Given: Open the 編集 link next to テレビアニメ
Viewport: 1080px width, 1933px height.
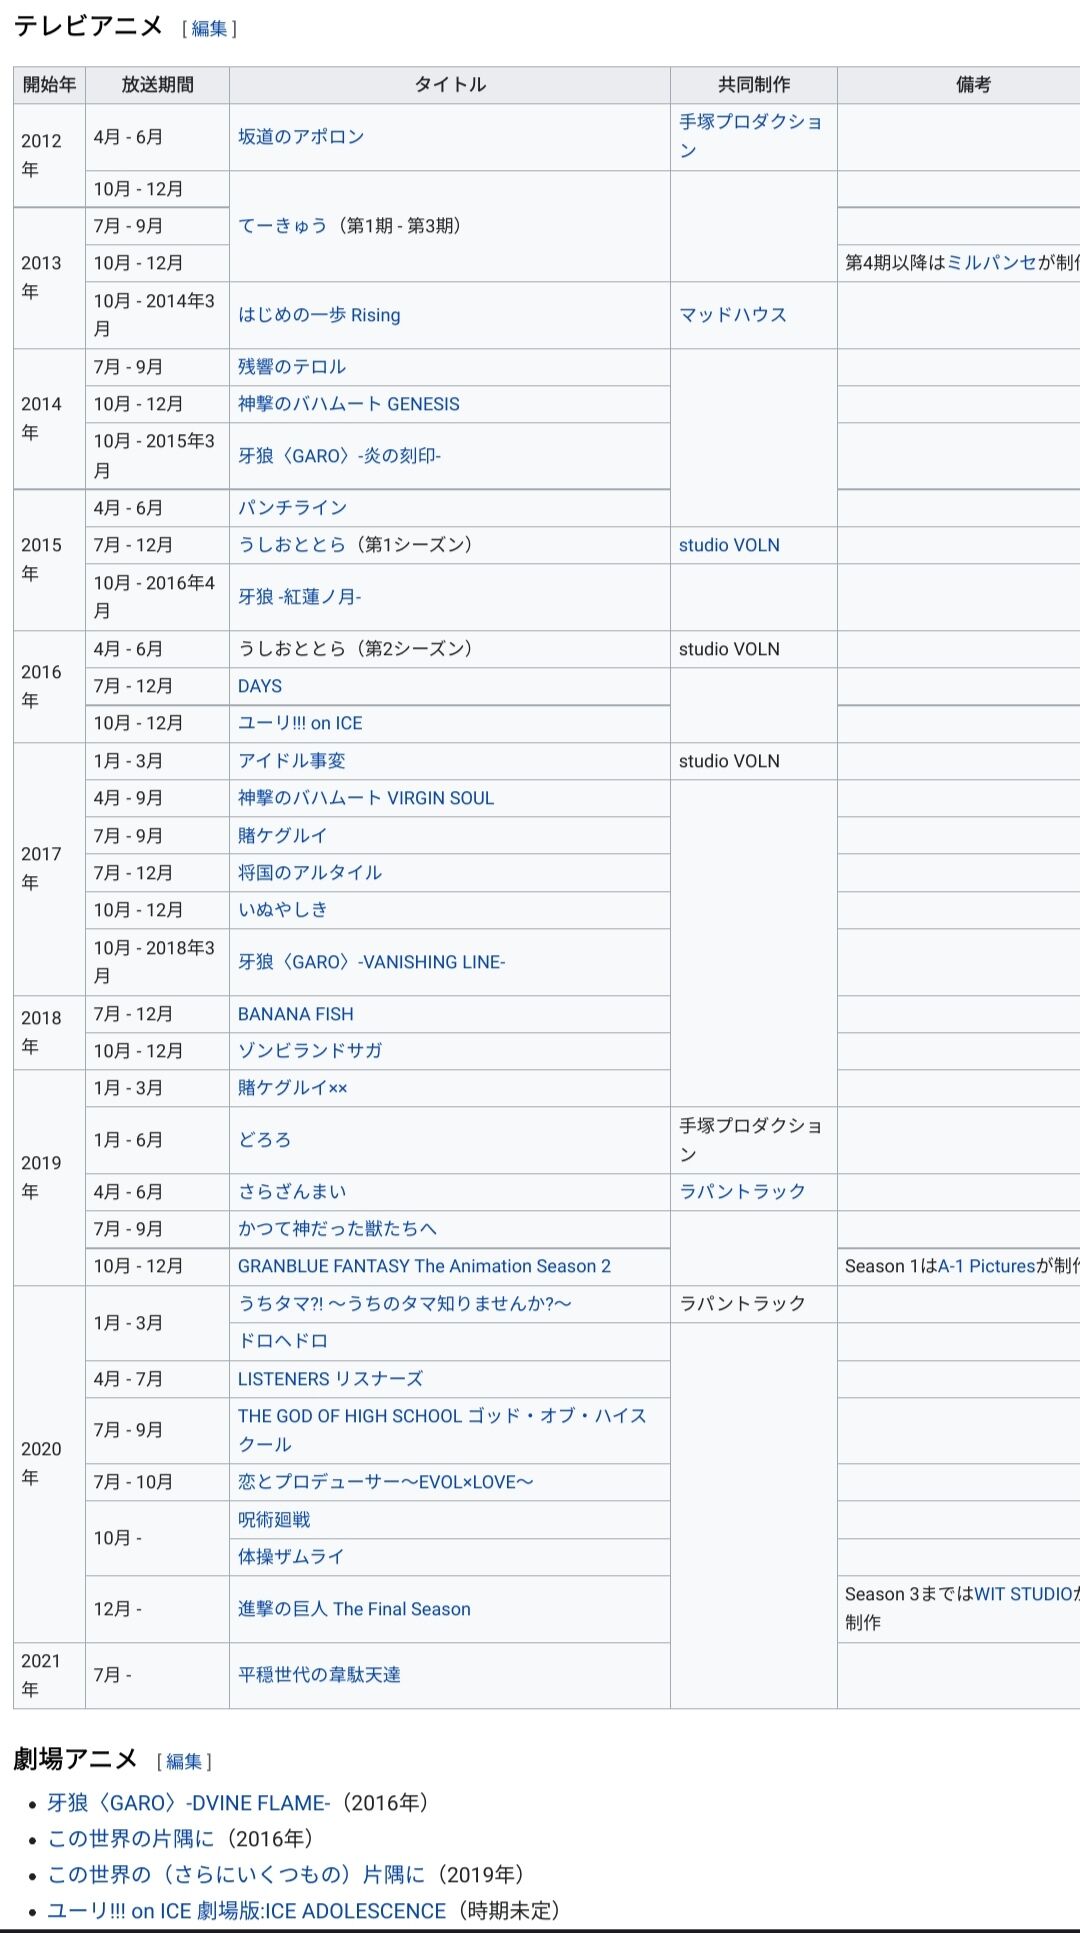Looking at the screenshot, I should (209, 29).
